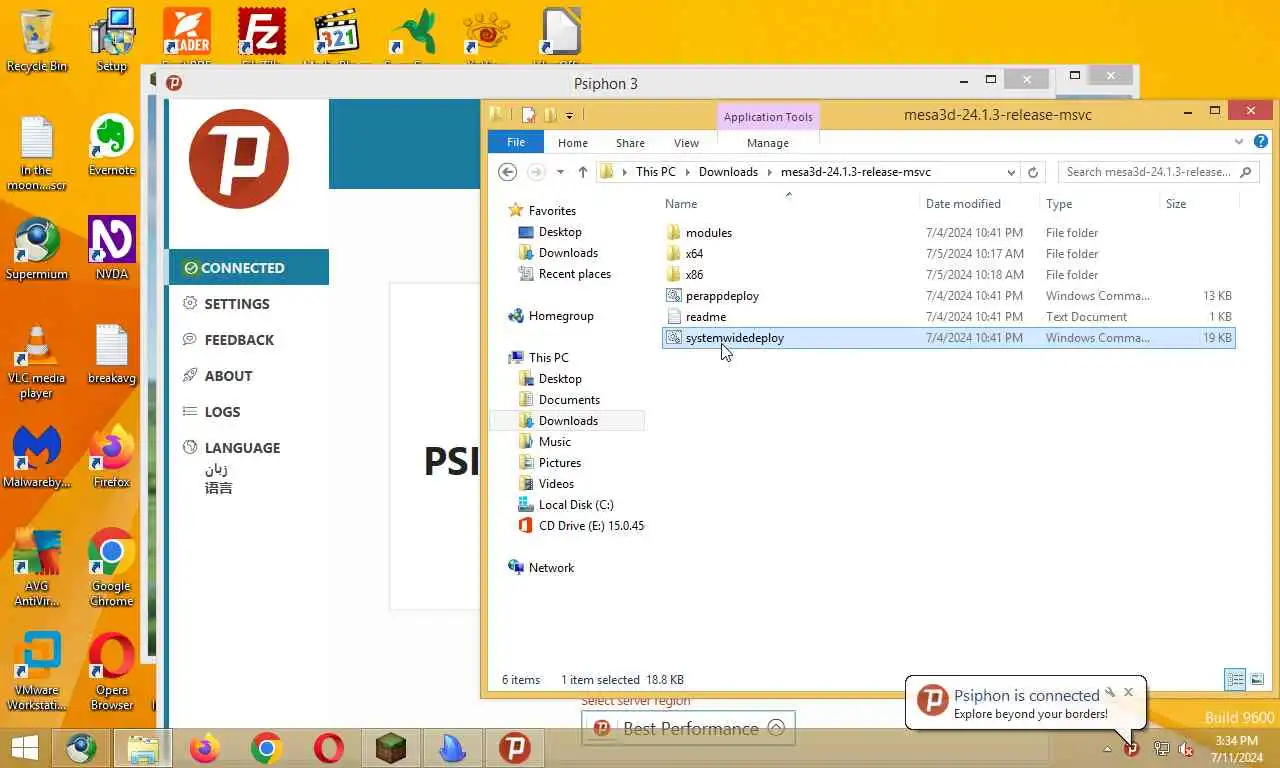Open the Manage ribbon tab

768,143
